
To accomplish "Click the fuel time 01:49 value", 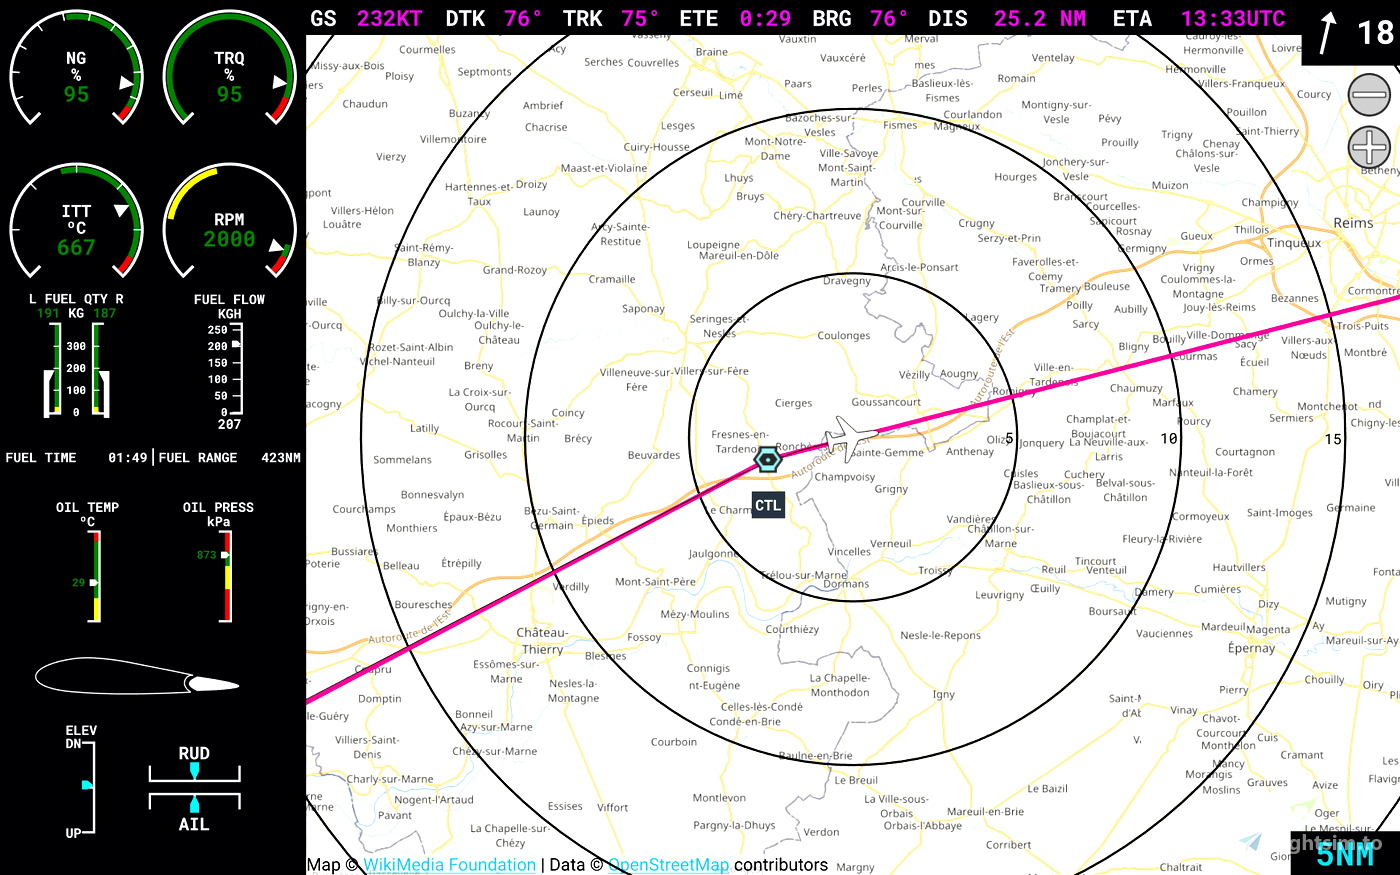I will click(x=127, y=457).
